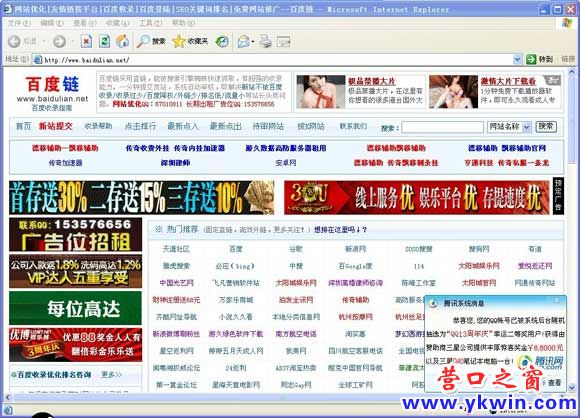Click the Windows flag logo throbber
The height and width of the screenshot is (418, 580).
click(567, 23)
